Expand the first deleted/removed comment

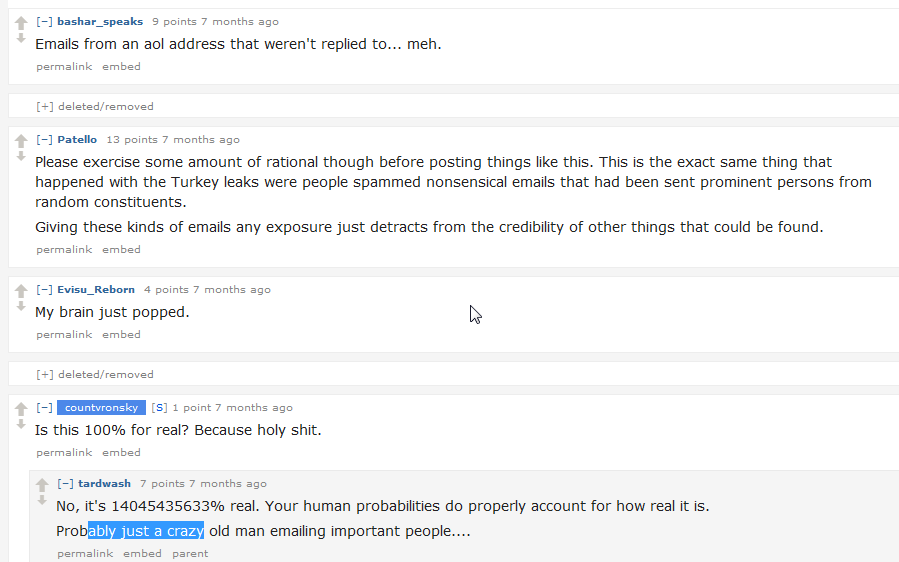coord(44,106)
